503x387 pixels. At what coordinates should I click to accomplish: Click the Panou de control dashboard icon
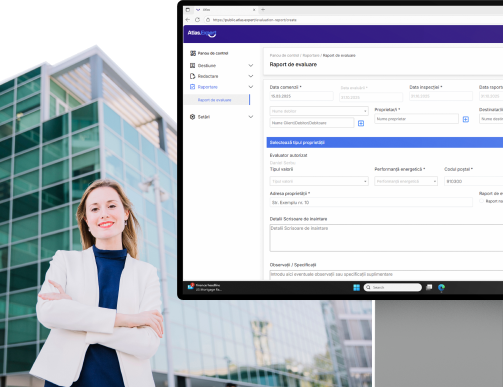point(193,53)
